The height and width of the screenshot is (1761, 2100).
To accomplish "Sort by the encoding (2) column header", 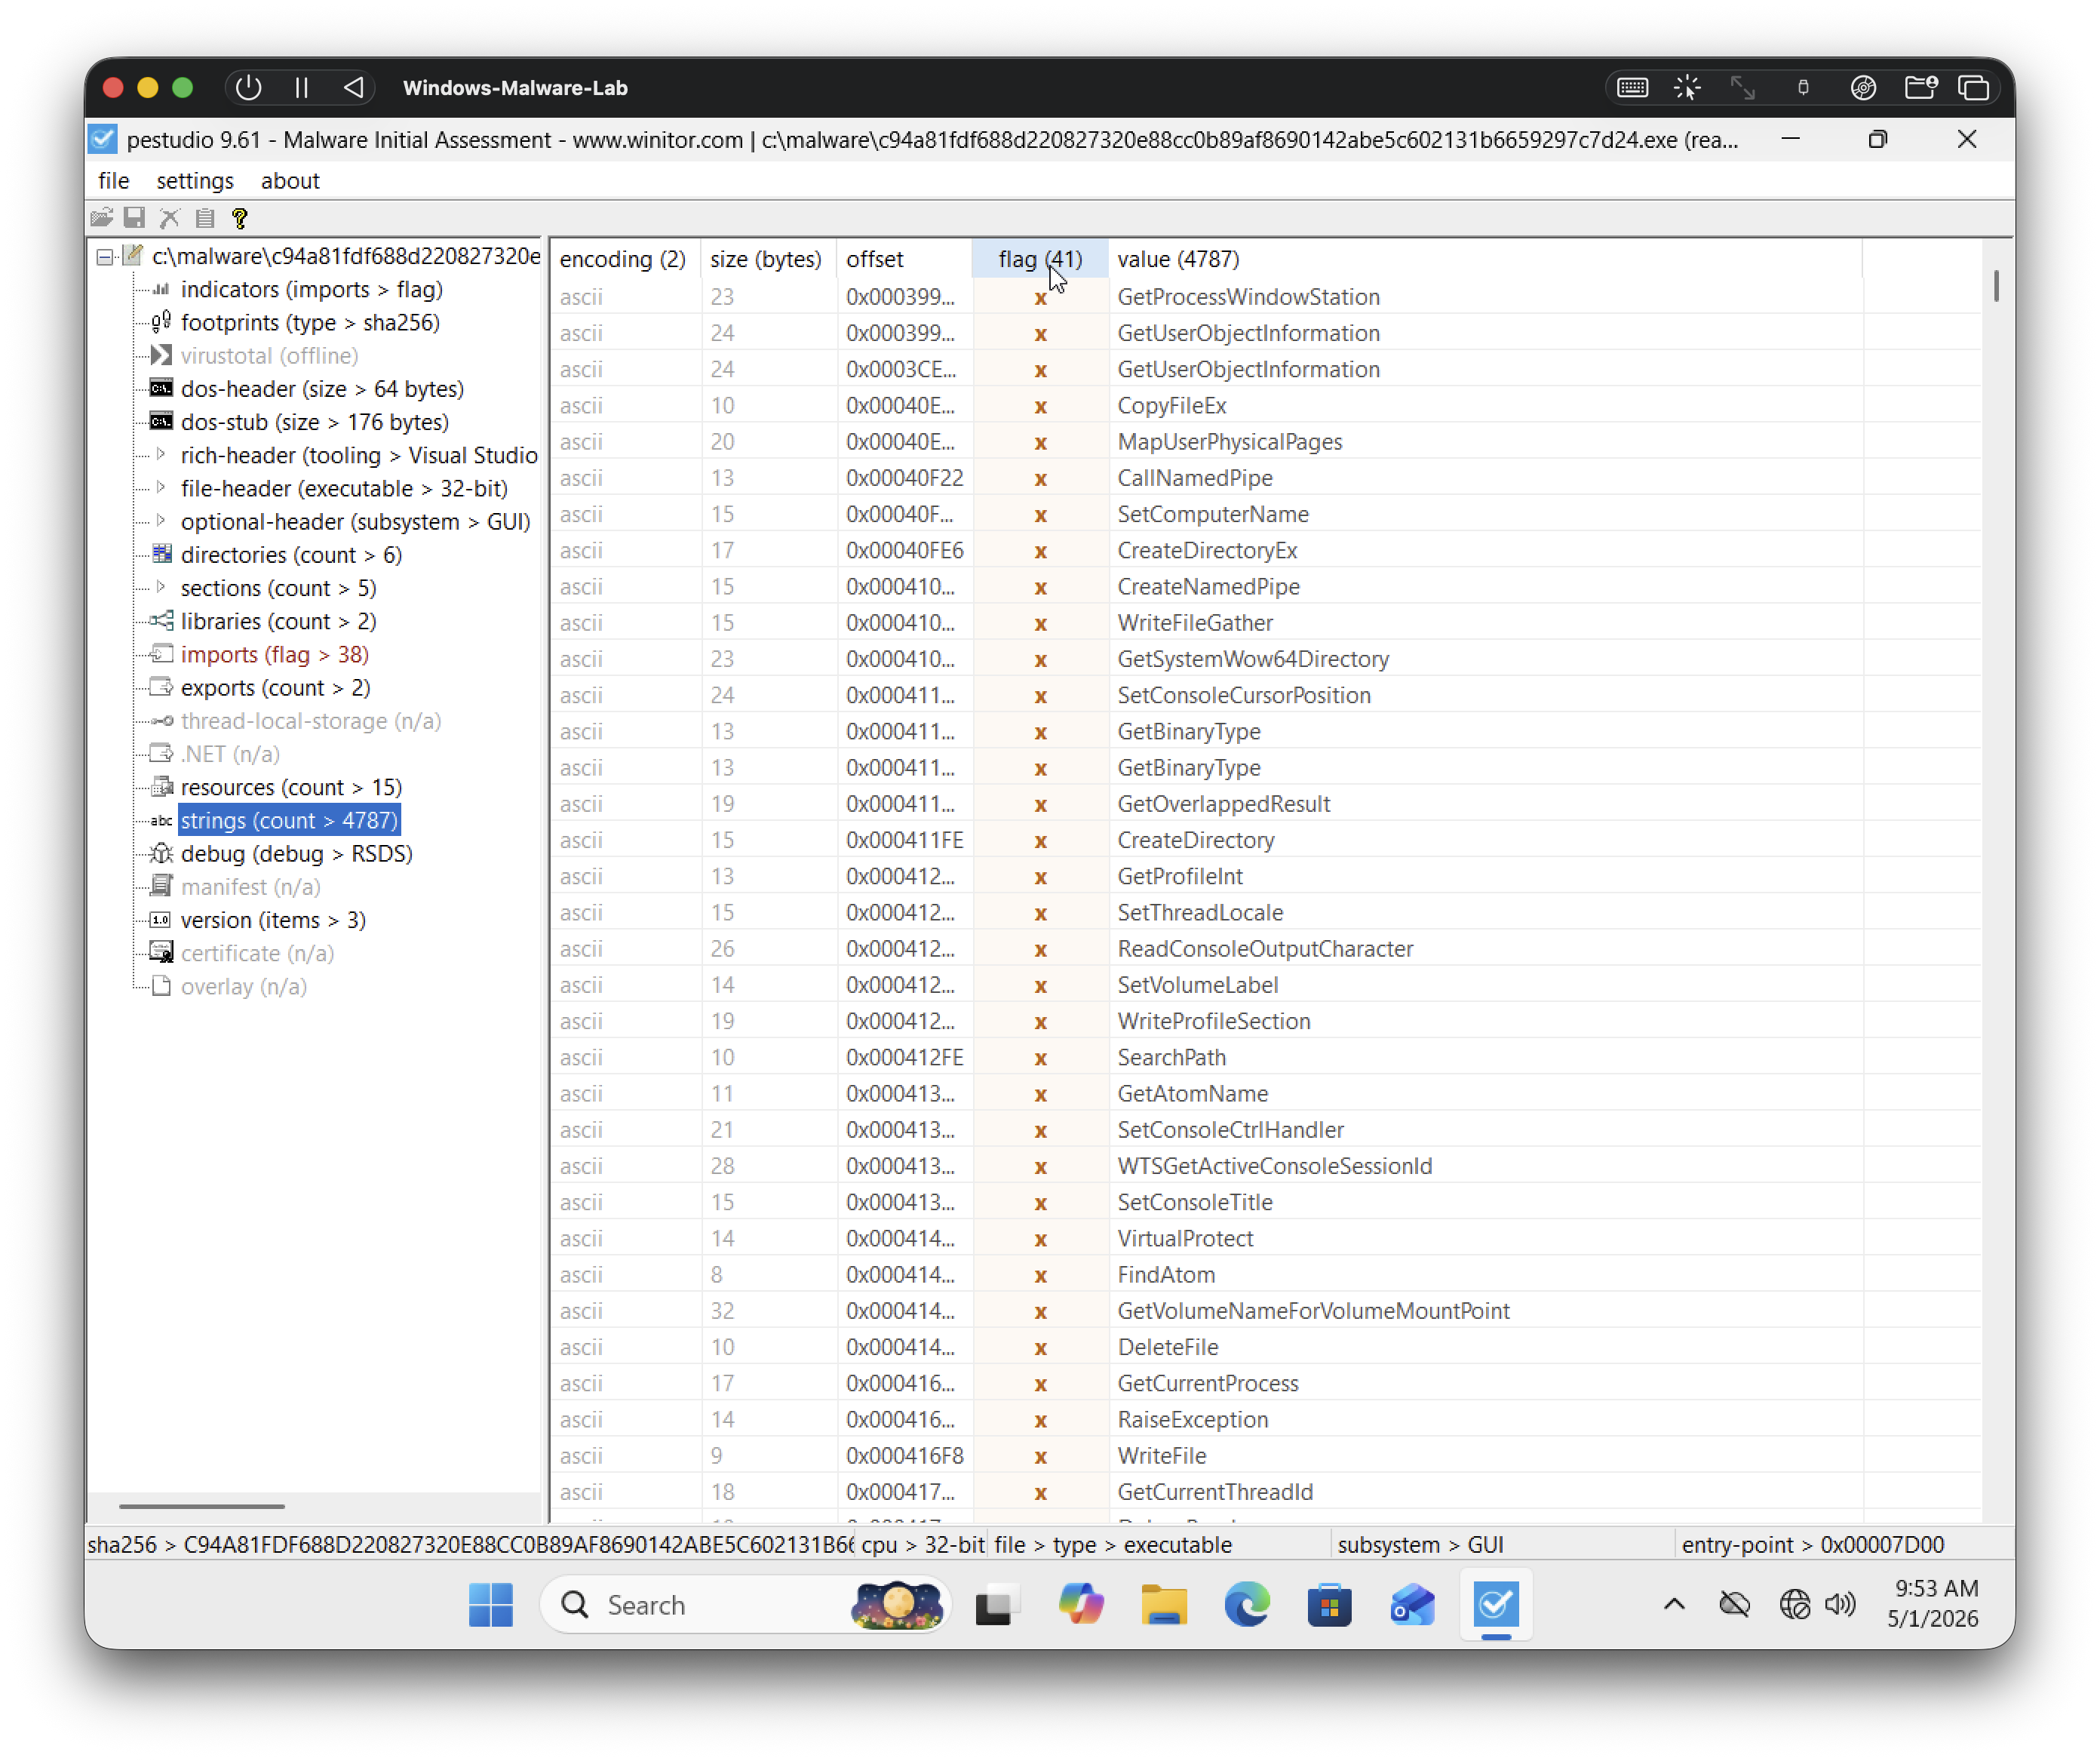I will click(x=626, y=259).
